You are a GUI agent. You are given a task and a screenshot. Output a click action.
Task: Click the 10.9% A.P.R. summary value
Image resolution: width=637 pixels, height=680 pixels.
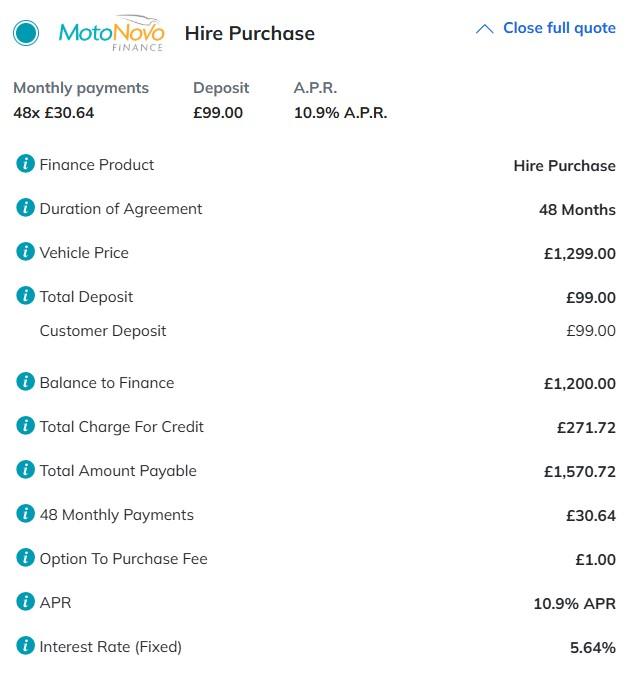click(340, 113)
